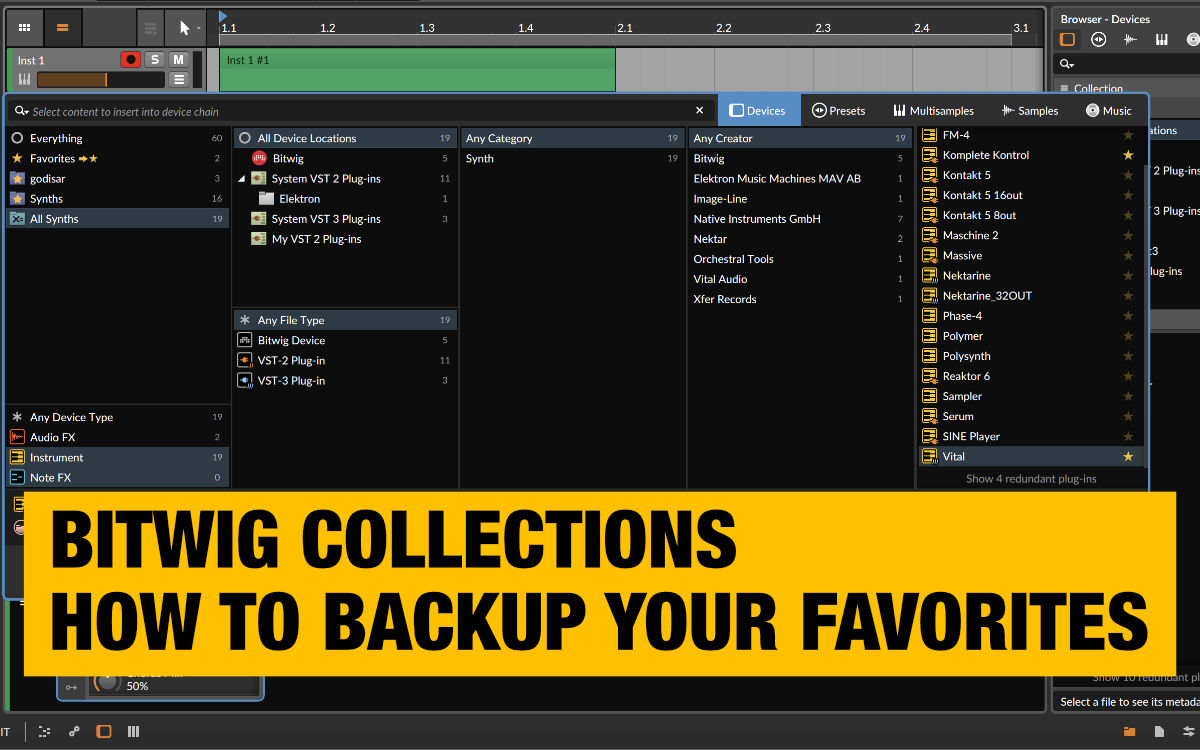Switch to the Multisamples tab
Screen dimensions: 1200x750
(934, 110)
